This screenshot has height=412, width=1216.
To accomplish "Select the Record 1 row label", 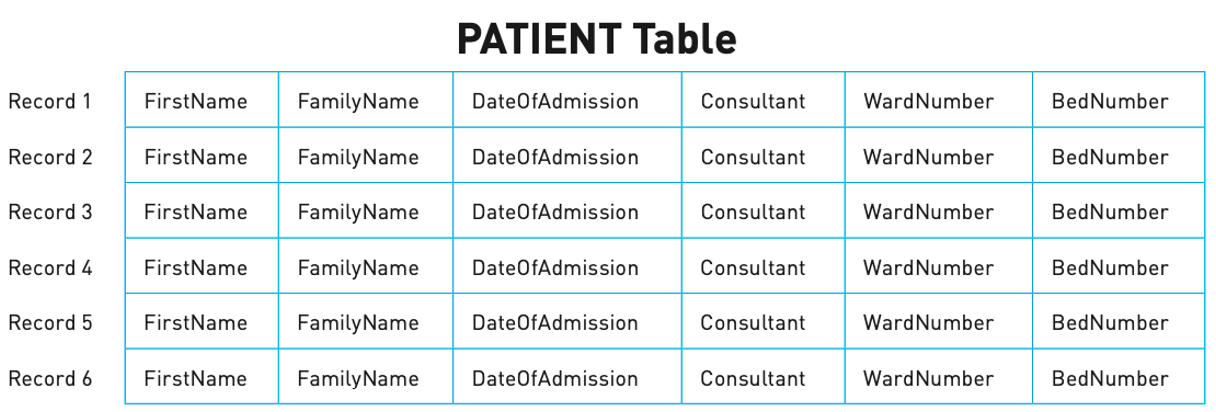I will (50, 101).
